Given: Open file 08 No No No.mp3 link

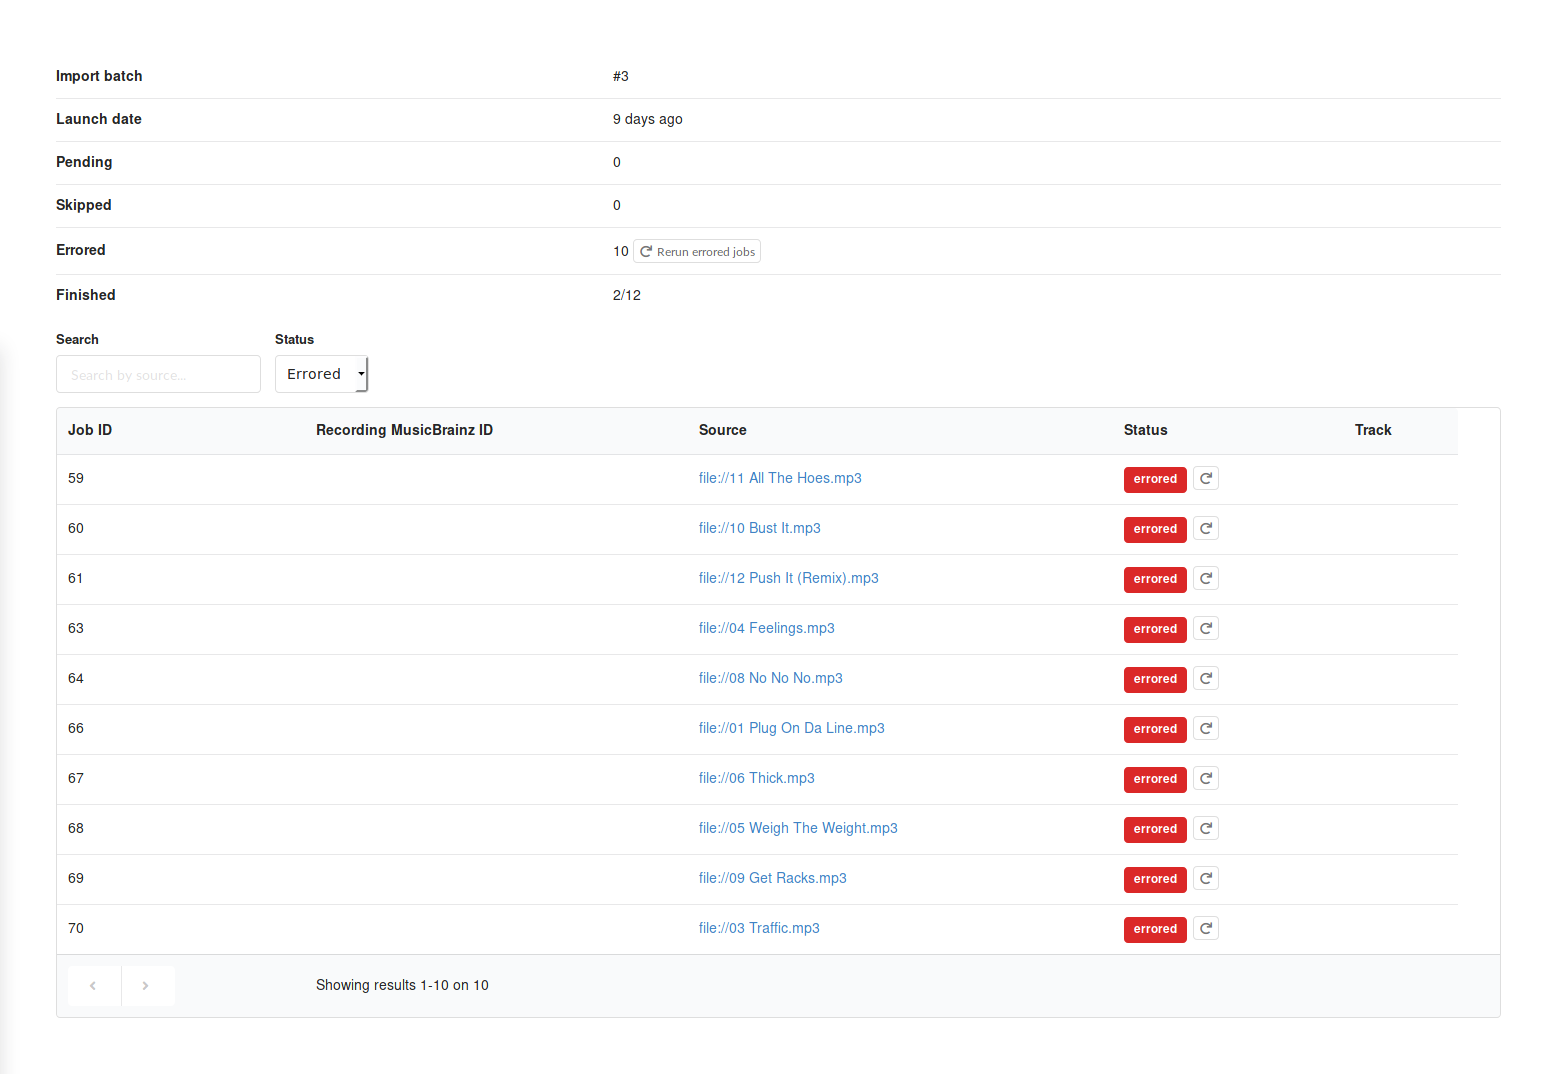Looking at the screenshot, I should 770,678.
